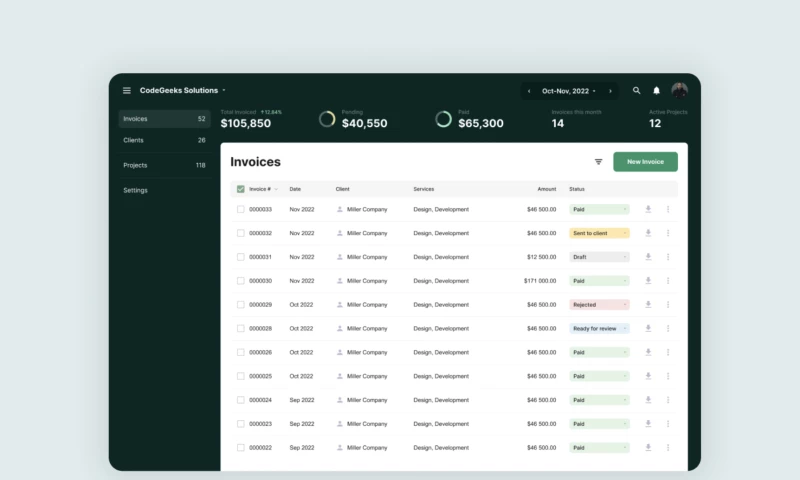
Task: Open more options for invoice 0000026
Action: 668,352
